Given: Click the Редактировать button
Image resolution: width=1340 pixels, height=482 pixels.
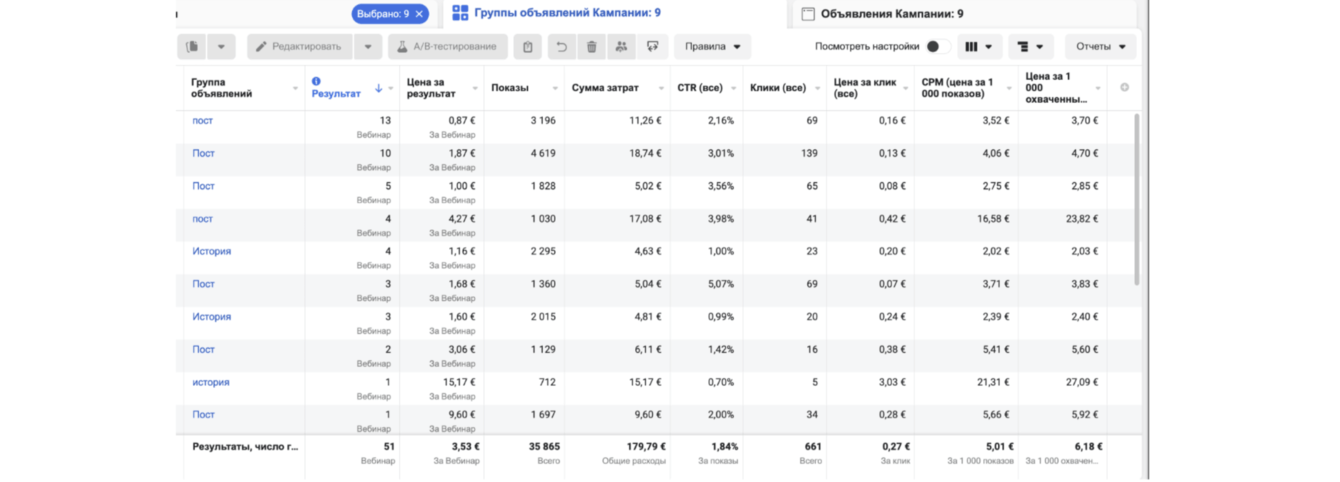Looking at the screenshot, I should click(x=299, y=47).
